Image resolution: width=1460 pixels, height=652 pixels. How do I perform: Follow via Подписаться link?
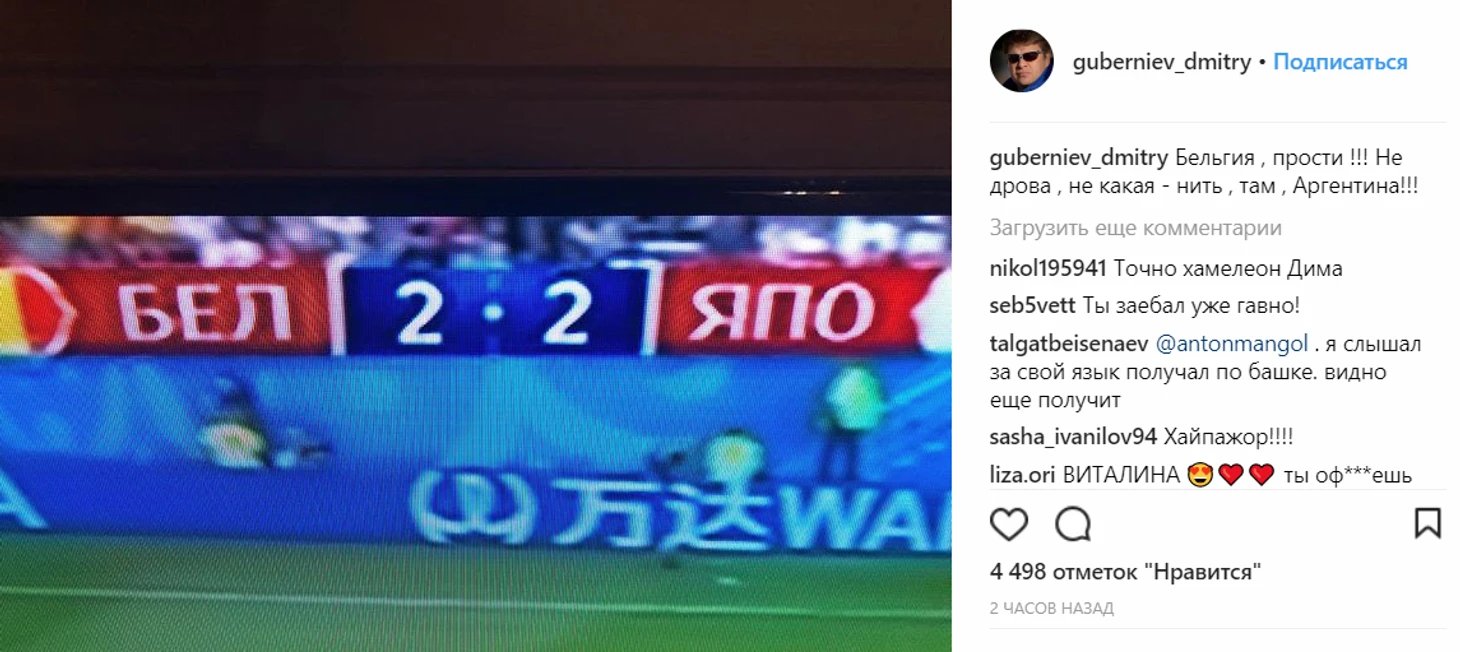[1340, 62]
